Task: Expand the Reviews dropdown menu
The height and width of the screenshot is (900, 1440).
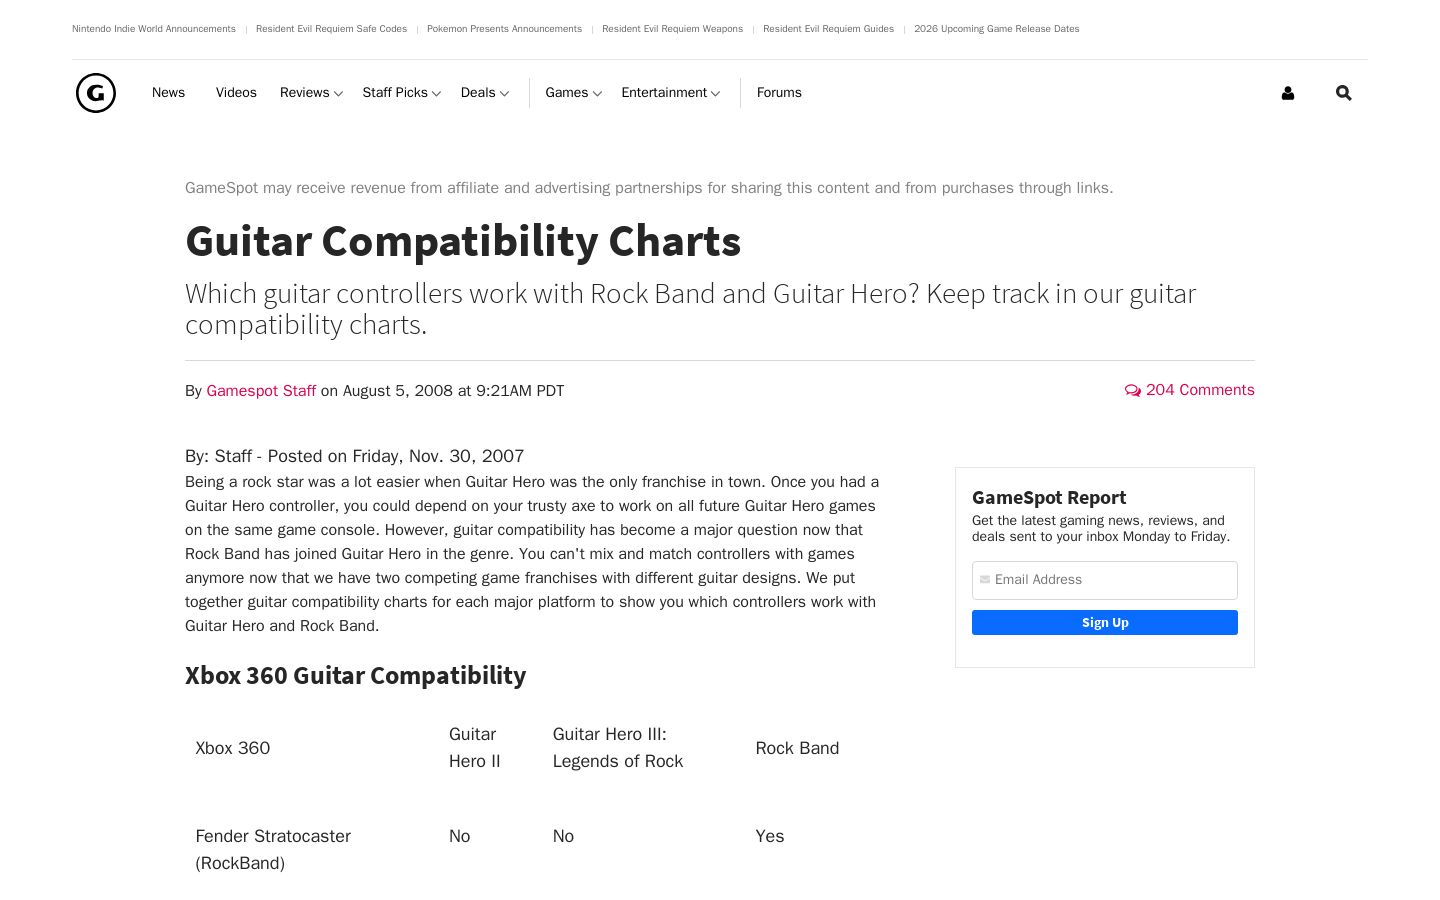Action: (311, 93)
